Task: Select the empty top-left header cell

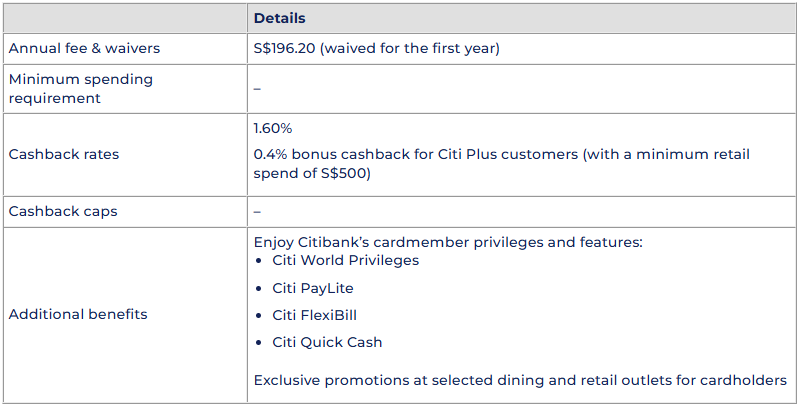Action: coord(124,18)
